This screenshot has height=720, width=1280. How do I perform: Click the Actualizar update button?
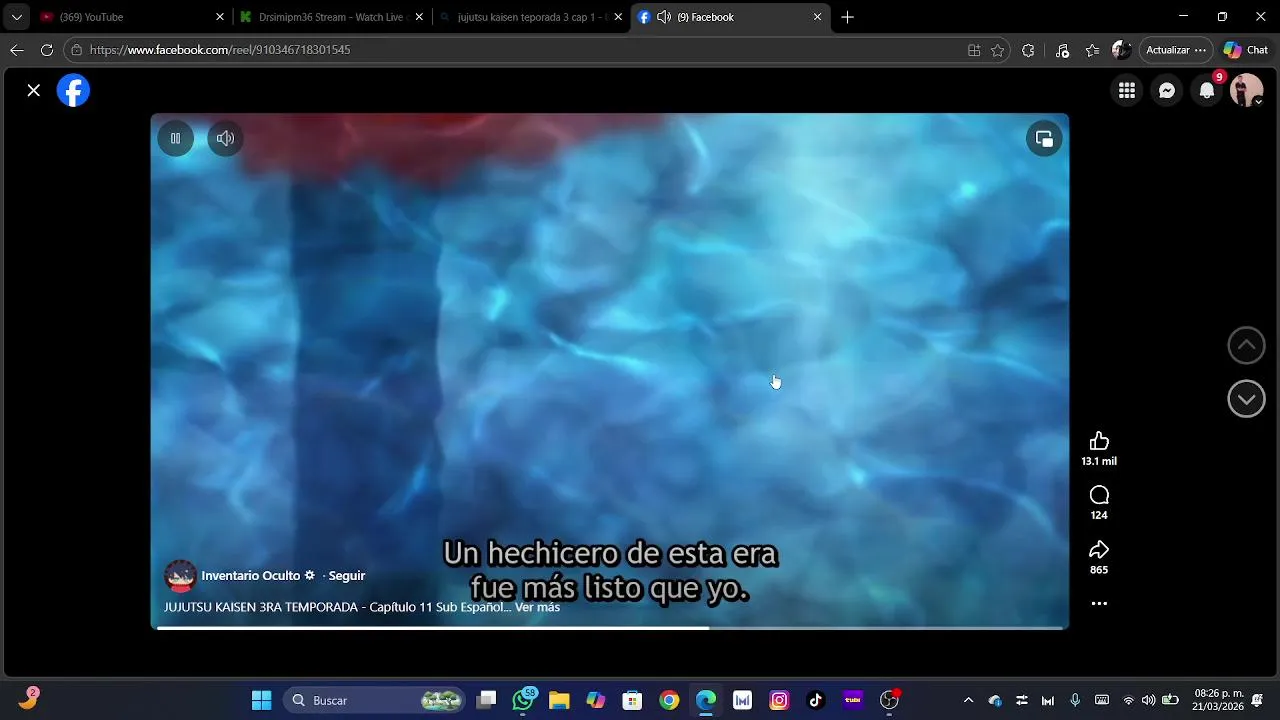(1176, 50)
